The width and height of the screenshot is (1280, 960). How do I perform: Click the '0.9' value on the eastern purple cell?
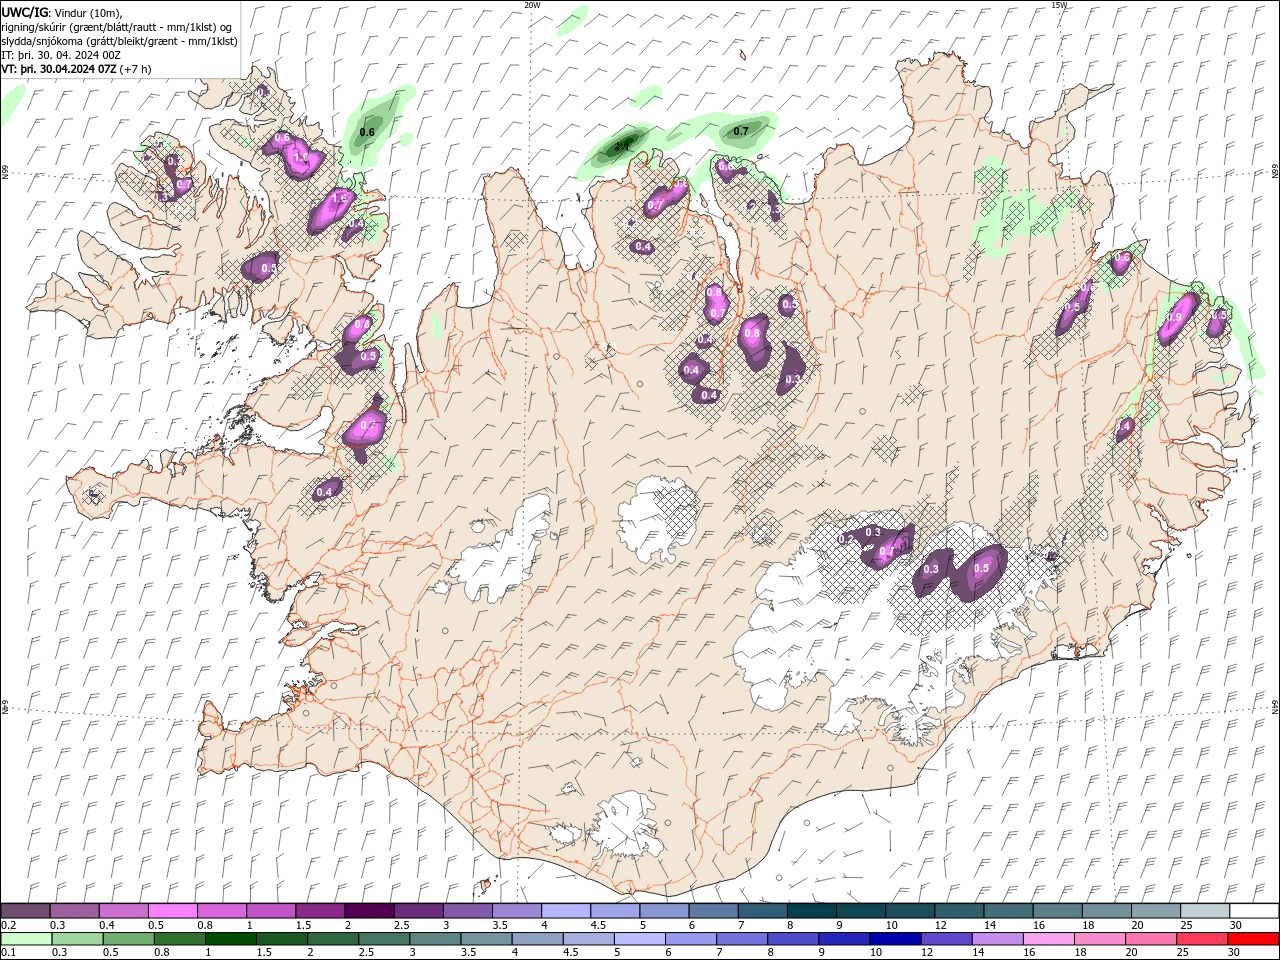[x=1175, y=317]
